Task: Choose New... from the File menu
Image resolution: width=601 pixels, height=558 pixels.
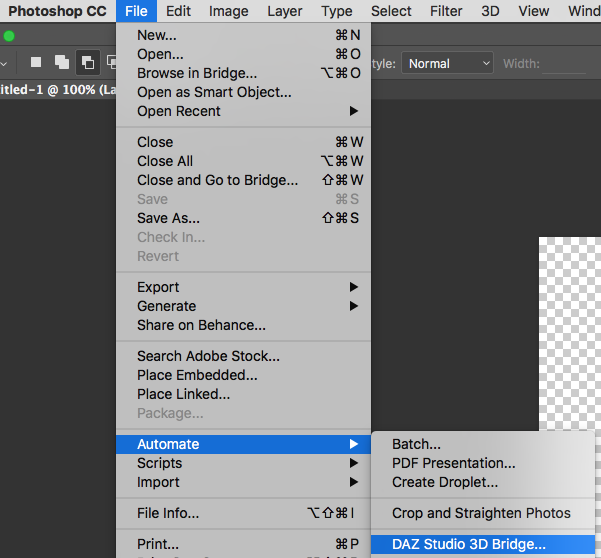Action: coord(243,35)
